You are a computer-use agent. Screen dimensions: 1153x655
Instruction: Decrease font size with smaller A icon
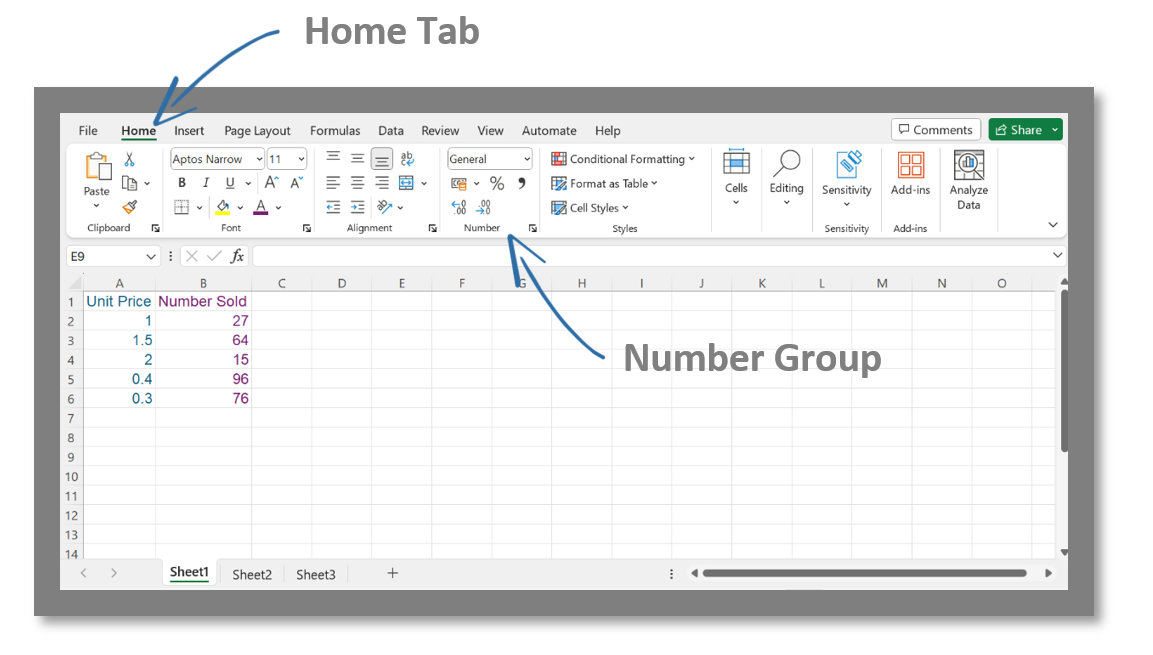[x=296, y=182]
